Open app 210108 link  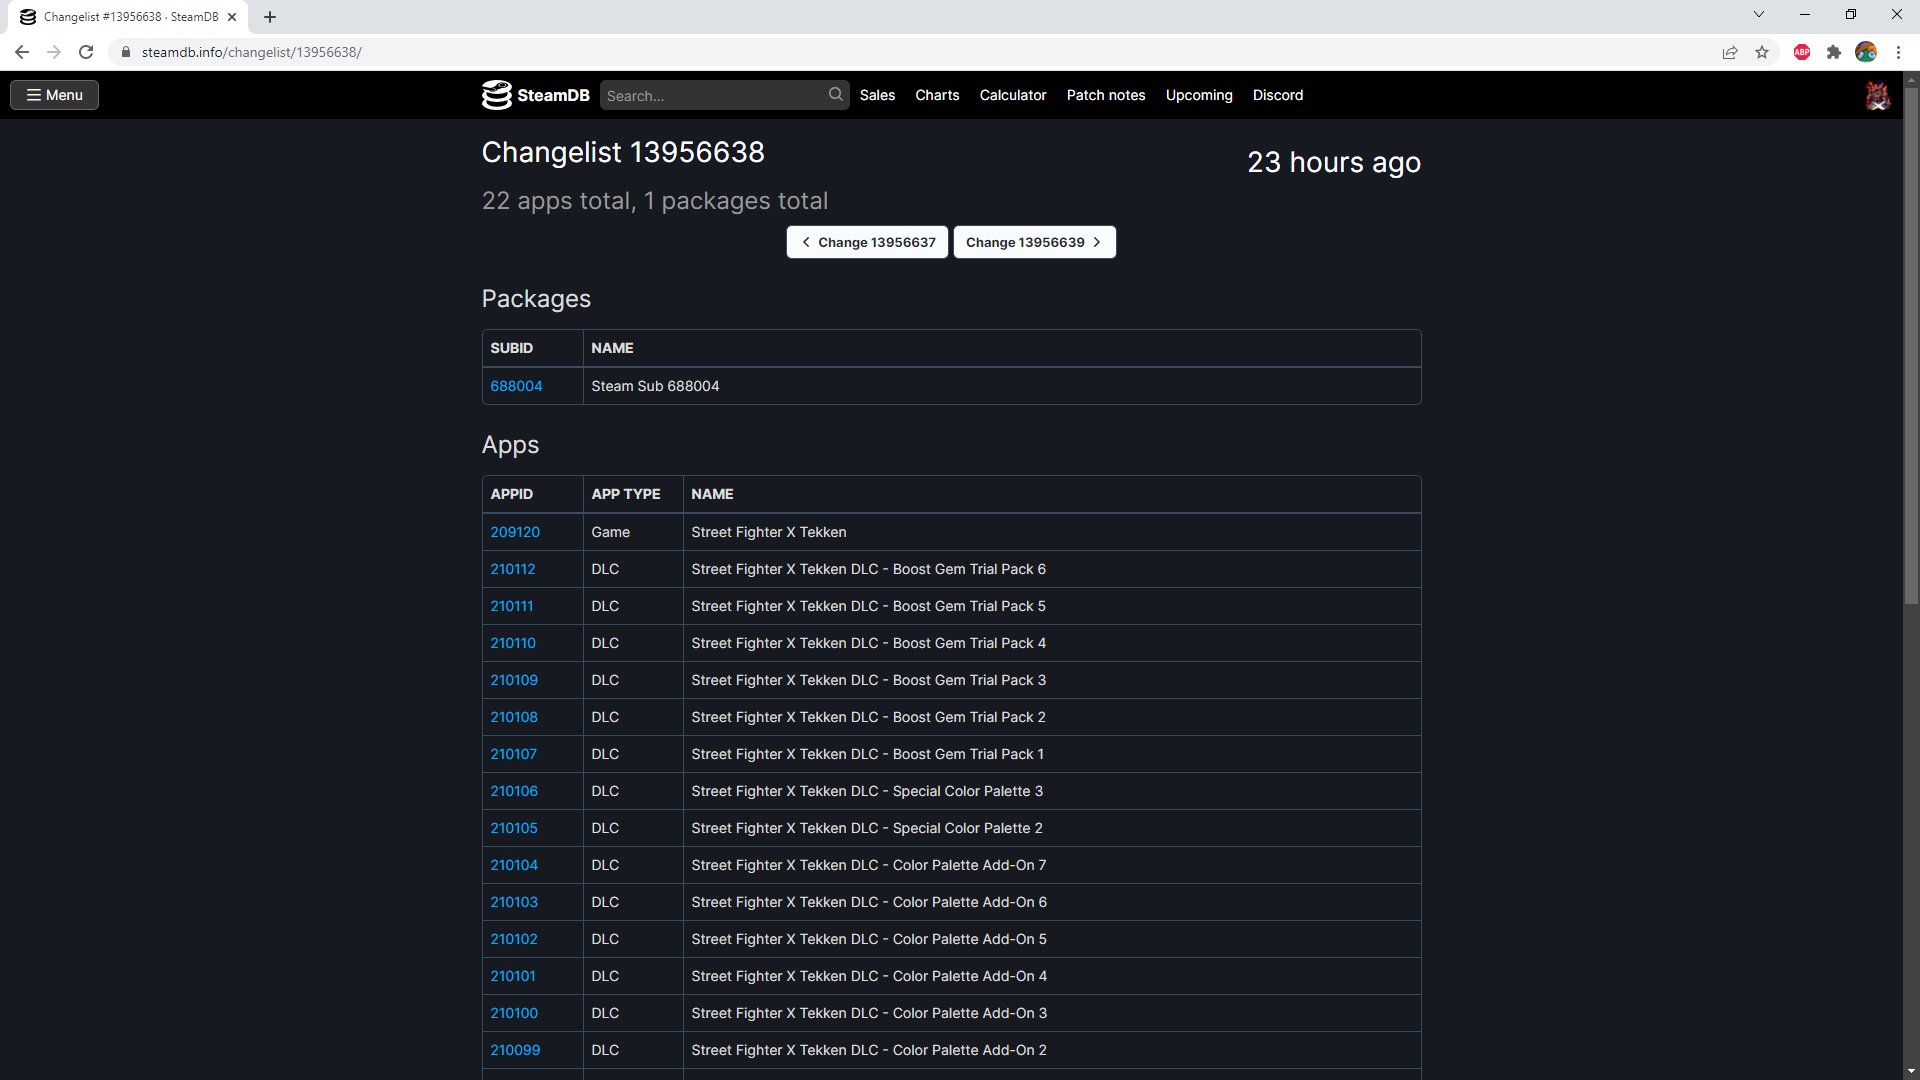pos(514,717)
